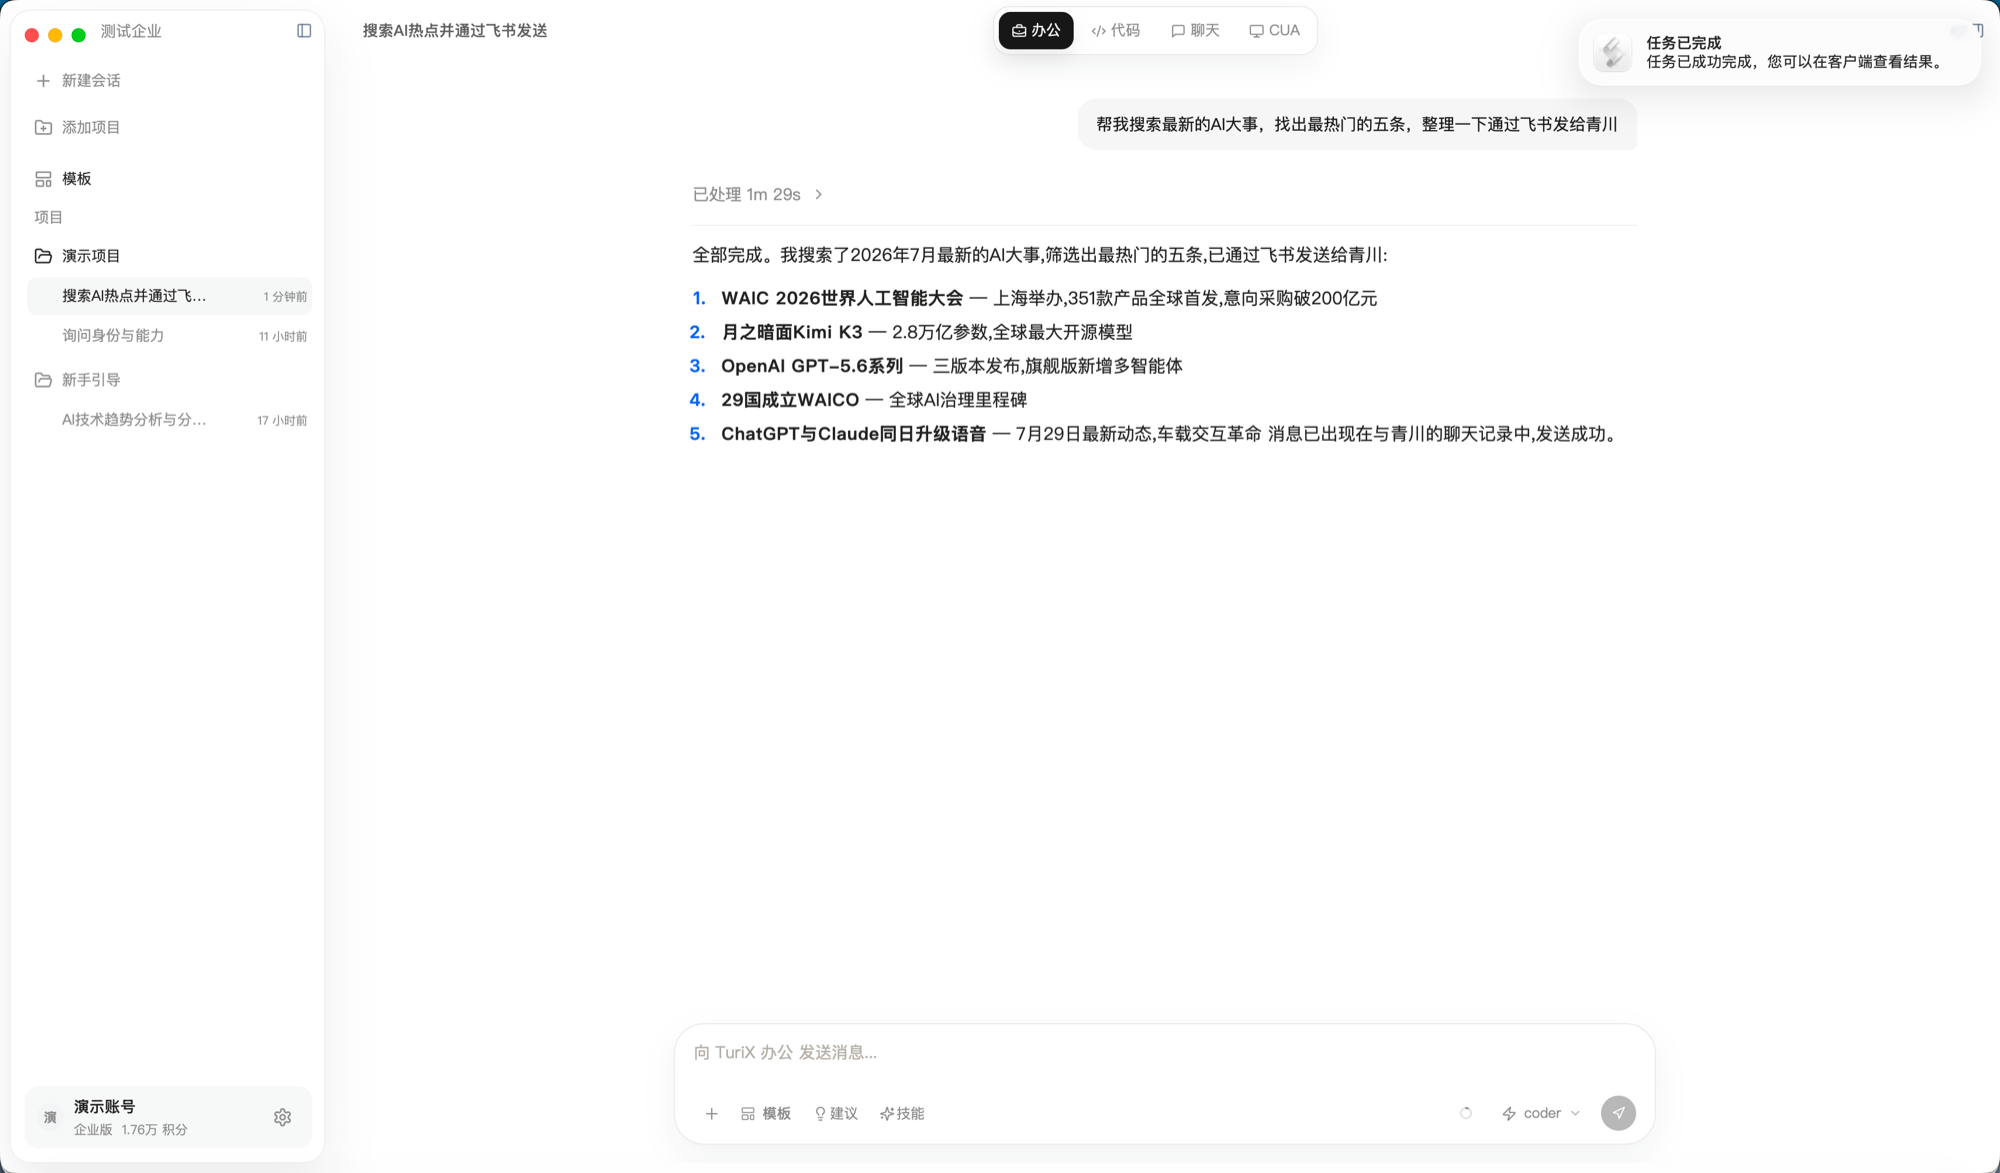The height and width of the screenshot is (1173, 2000).
Task: Click the title 搜索AI热点并通过飞书发送
Action: 455,31
